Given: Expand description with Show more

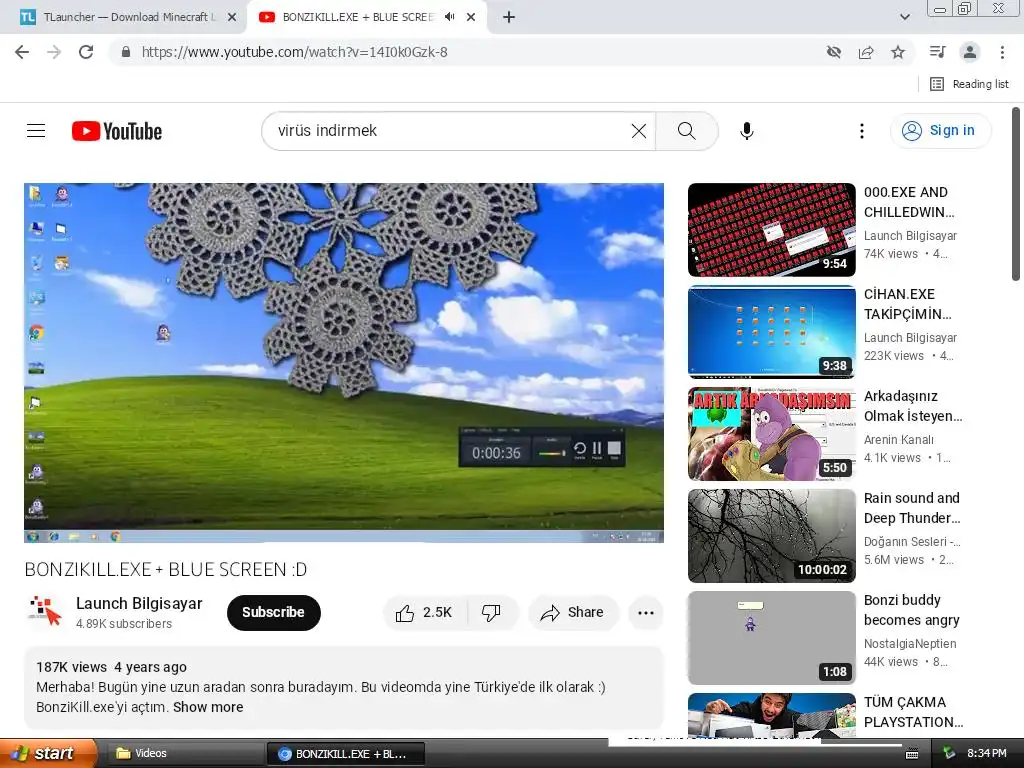Looking at the screenshot, I should coord(208,707).
